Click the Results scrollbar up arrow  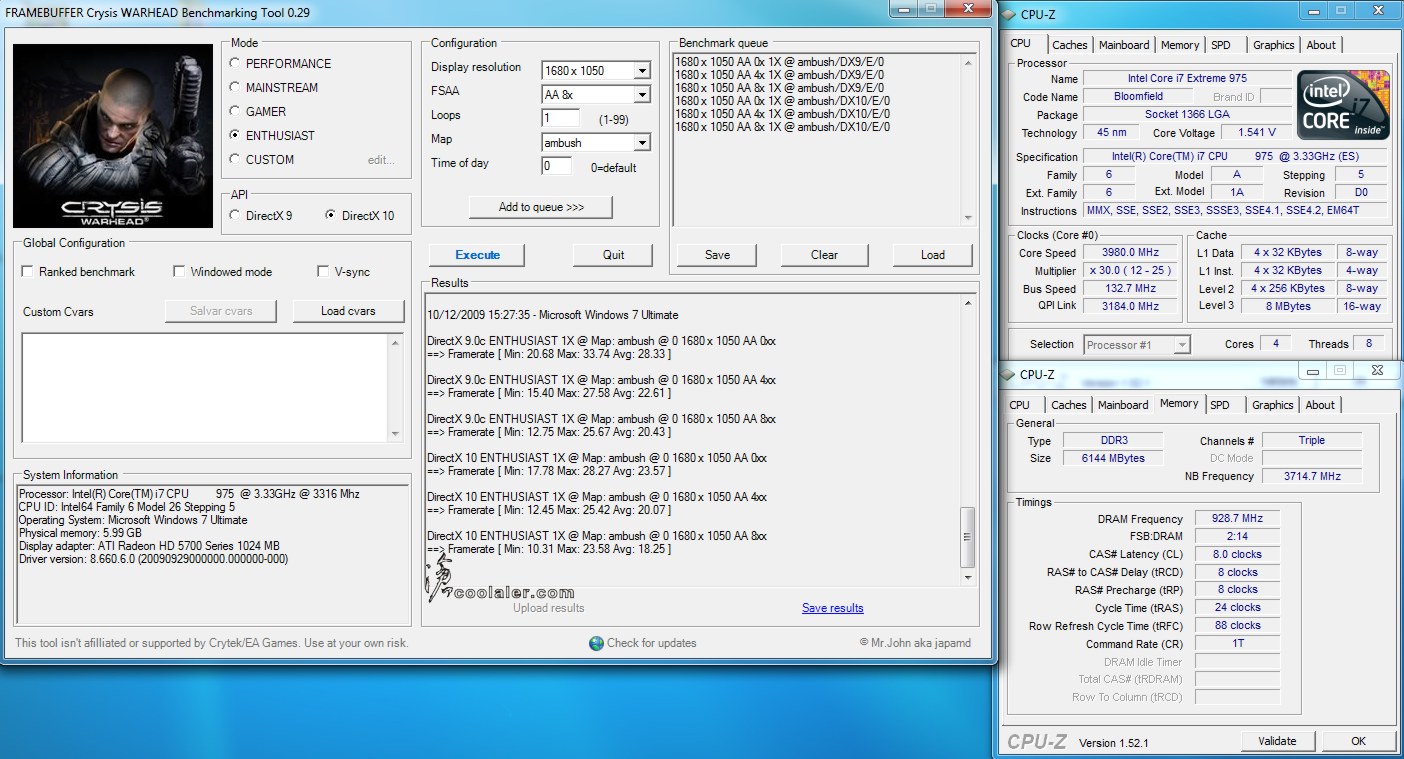(x=967, y=303)
